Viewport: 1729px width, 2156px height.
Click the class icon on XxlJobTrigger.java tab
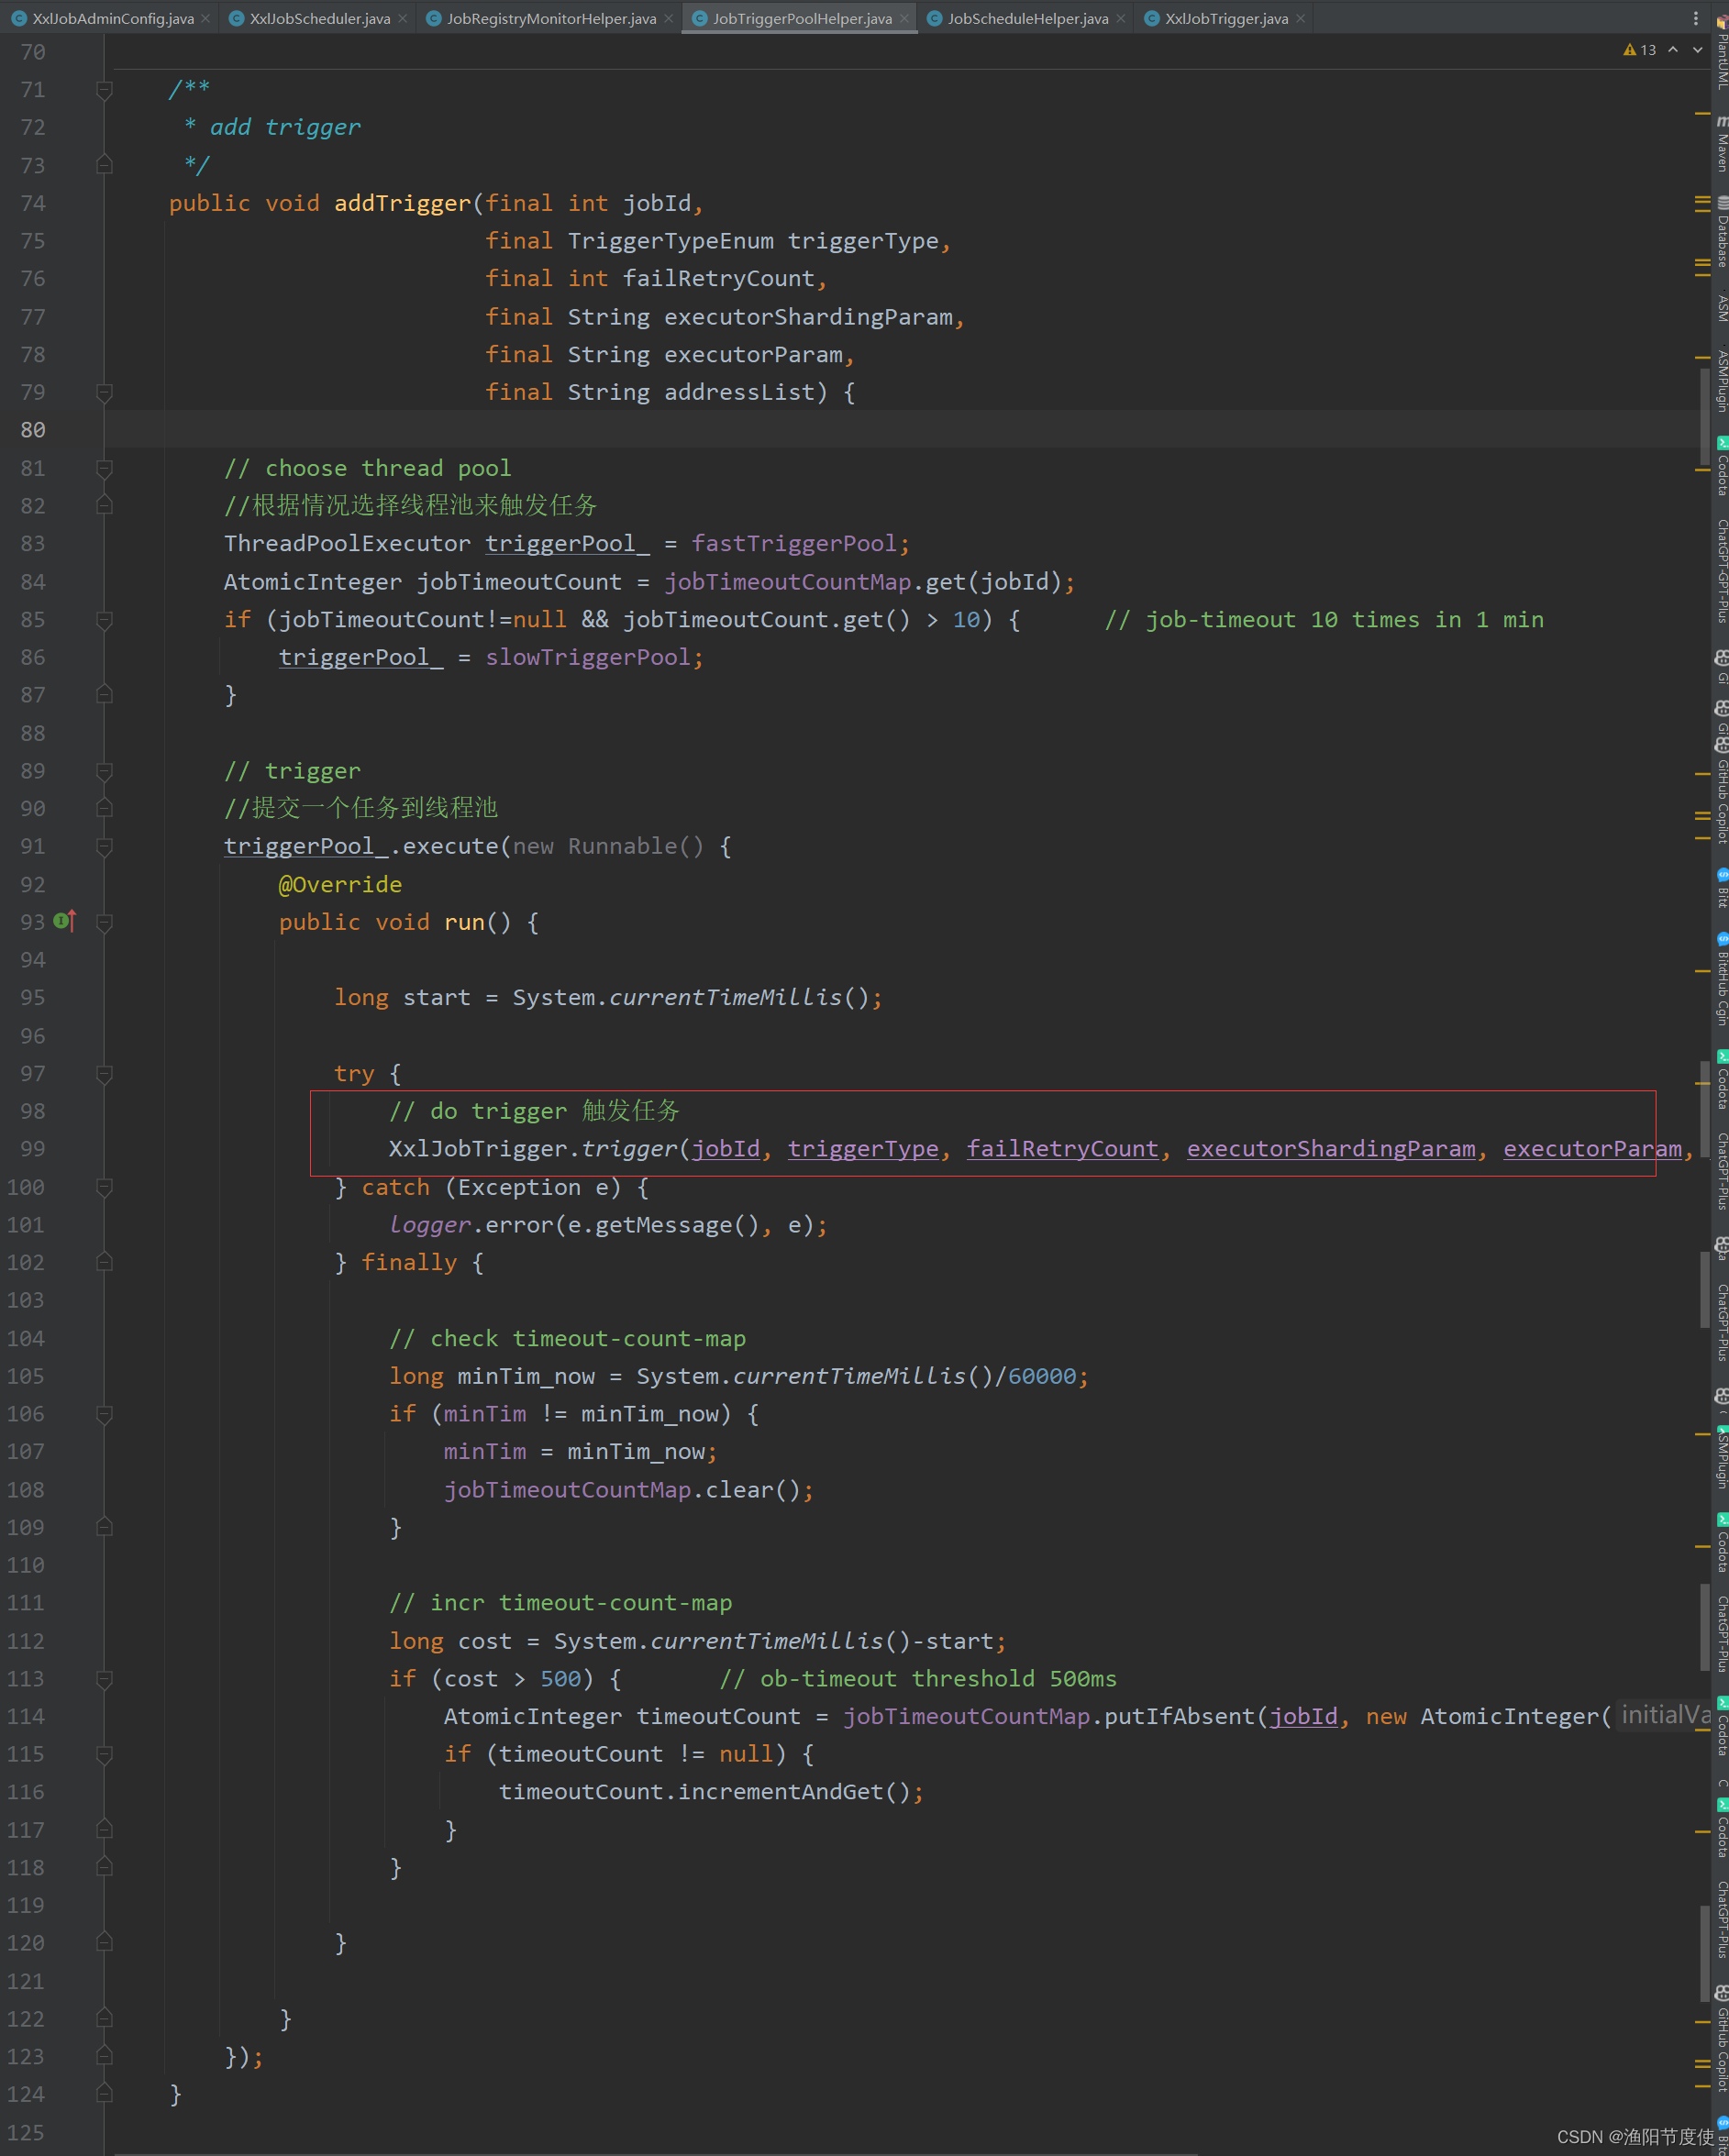pyautogui.click(x=1151, y=18)
